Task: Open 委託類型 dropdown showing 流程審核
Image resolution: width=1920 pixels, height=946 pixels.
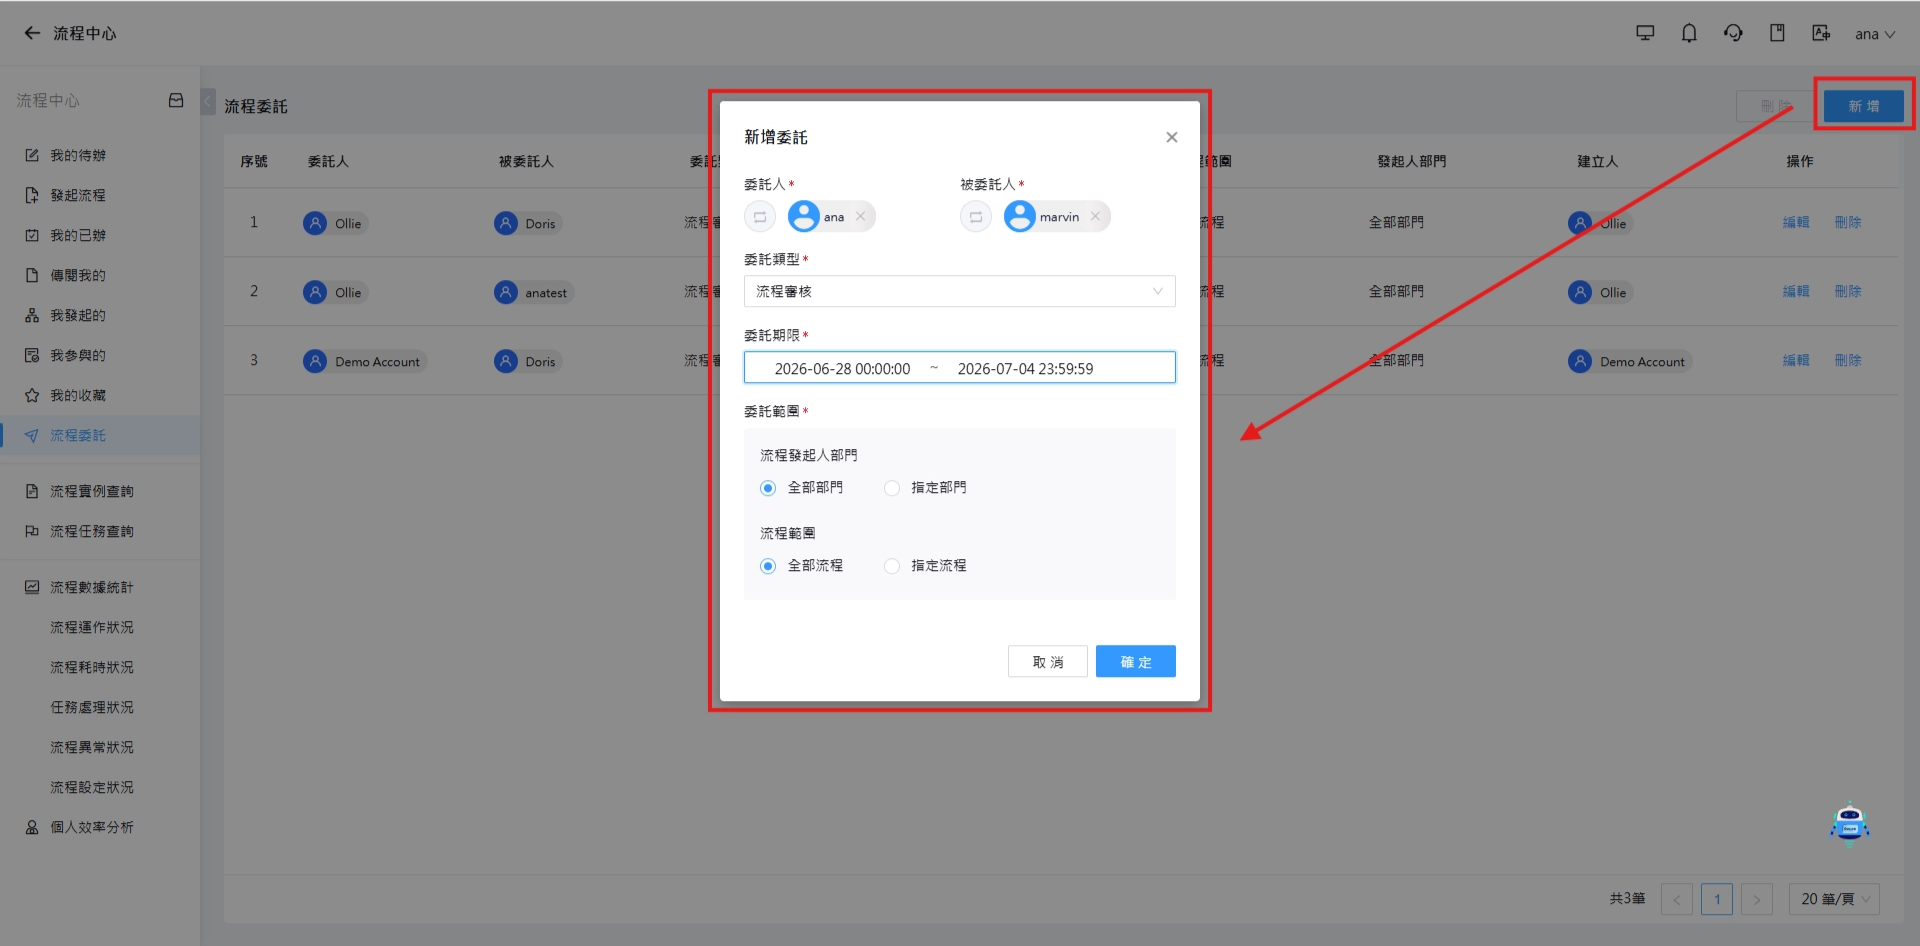Action: [960, 291]
